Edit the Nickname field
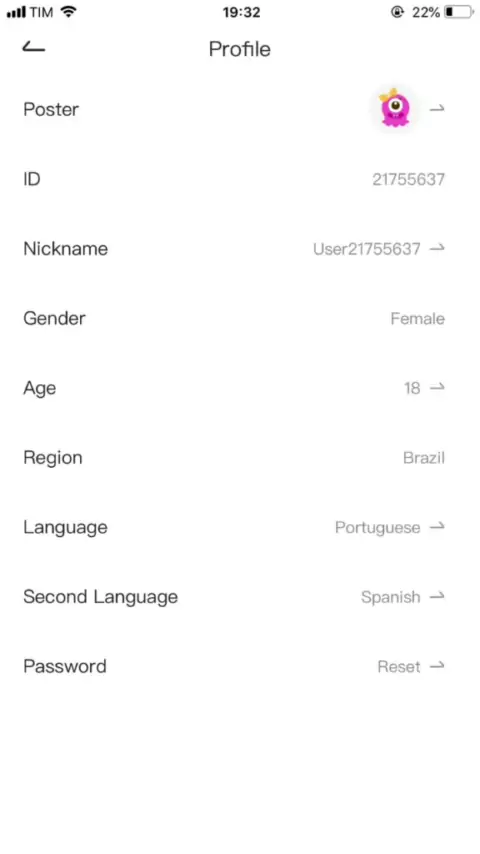 click(x=240, y=248)
